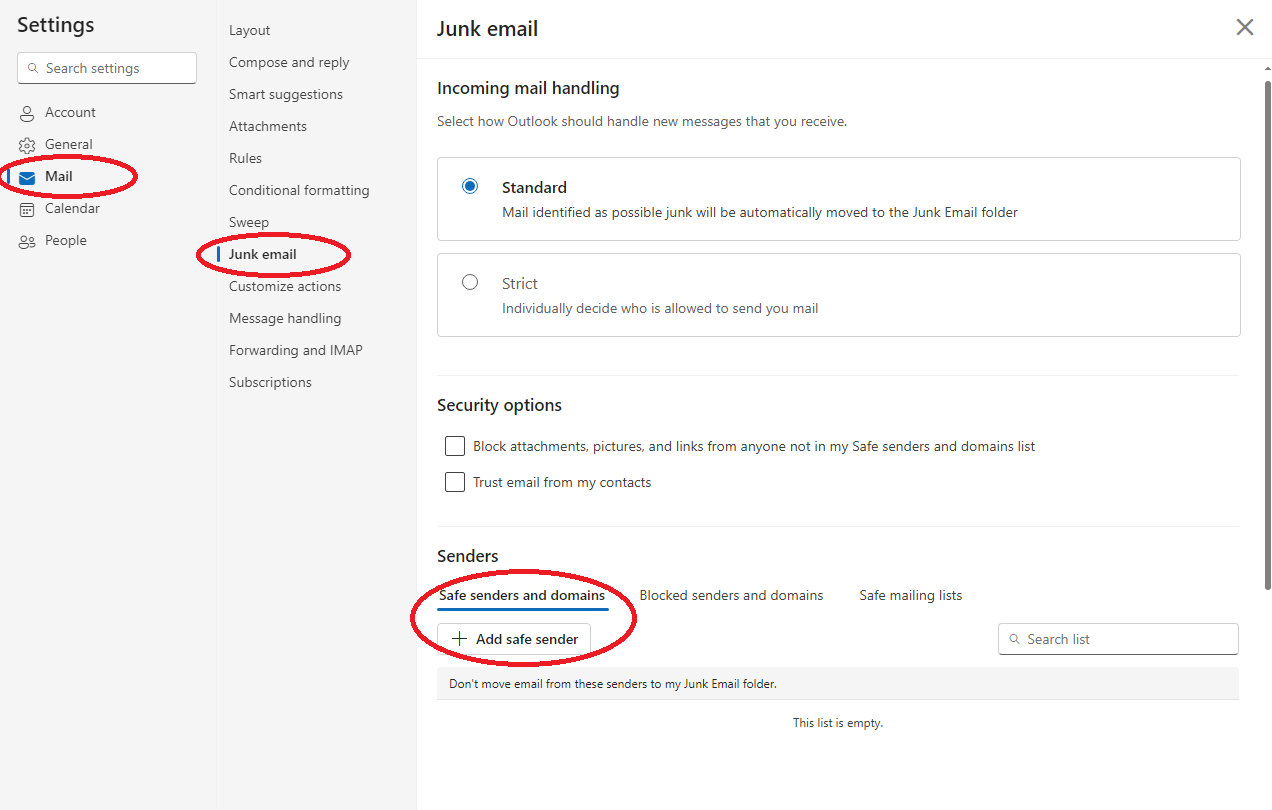
Task: Enable Block attachments, pictures, and links checkbox
Action: [x=455, y=446]
